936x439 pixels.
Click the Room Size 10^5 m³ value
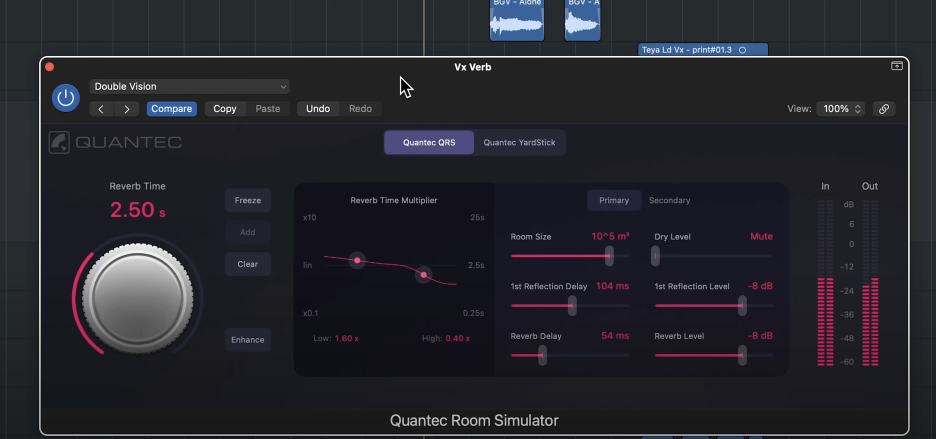click(x=610, y=237)
